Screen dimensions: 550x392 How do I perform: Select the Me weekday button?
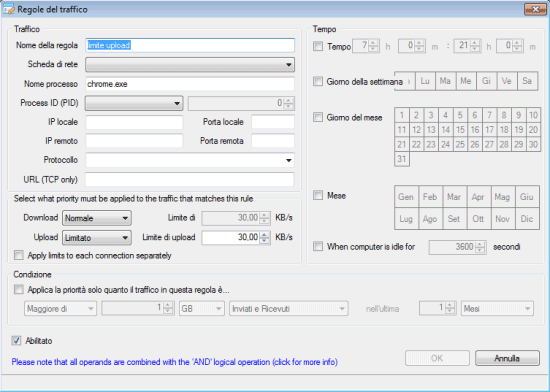coord(466,81)
